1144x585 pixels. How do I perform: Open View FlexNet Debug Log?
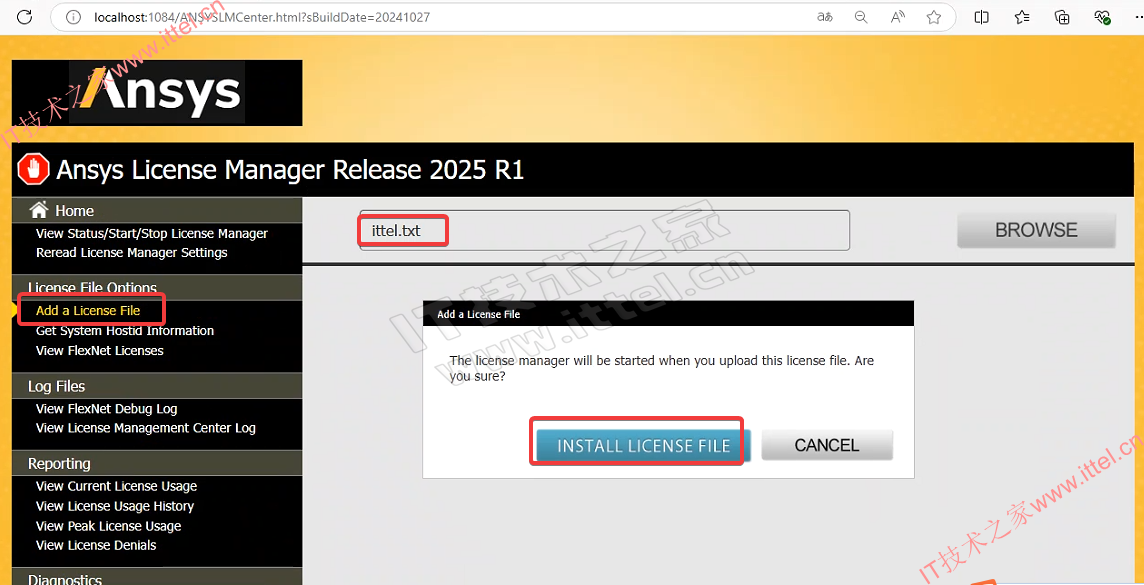[x=107, y=408]
